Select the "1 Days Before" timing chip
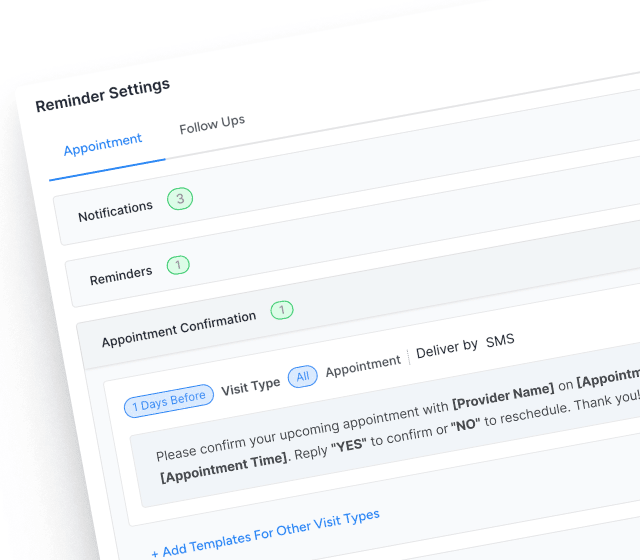This screenshot has height=560, width=640. [169, 400]
